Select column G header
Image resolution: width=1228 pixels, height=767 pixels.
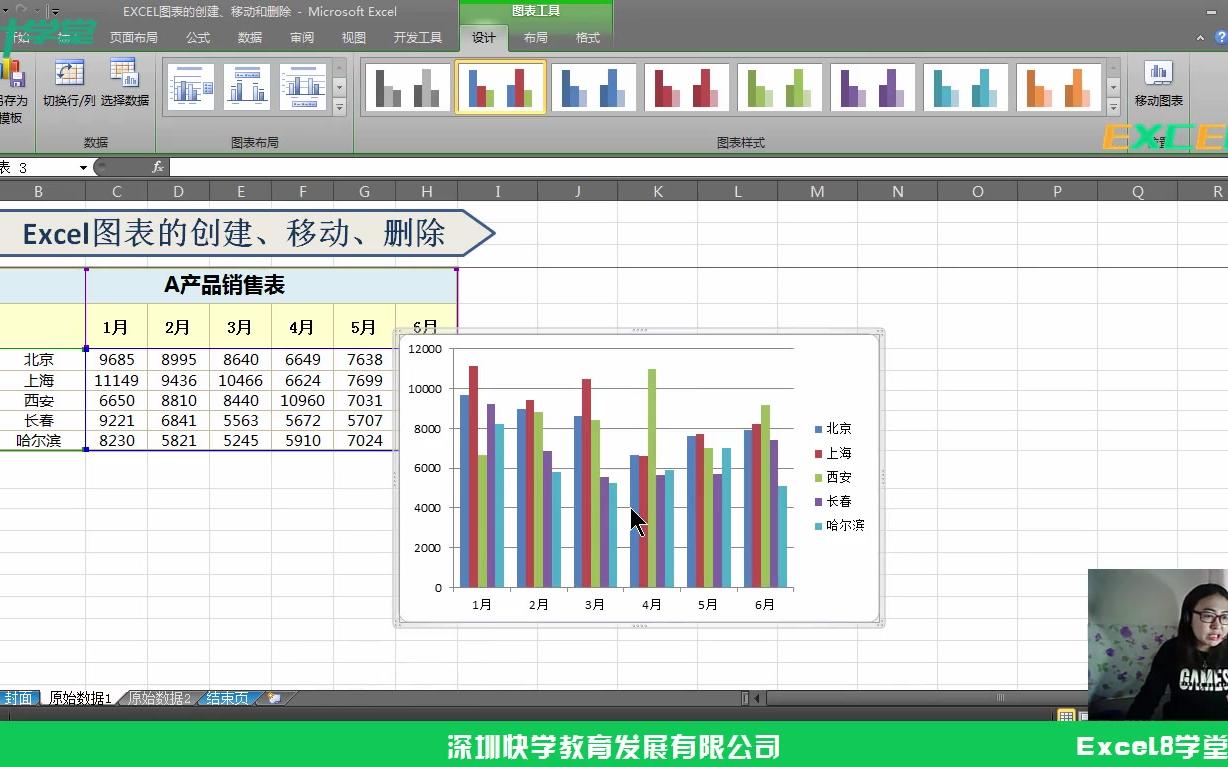click(x=364, y=189)
